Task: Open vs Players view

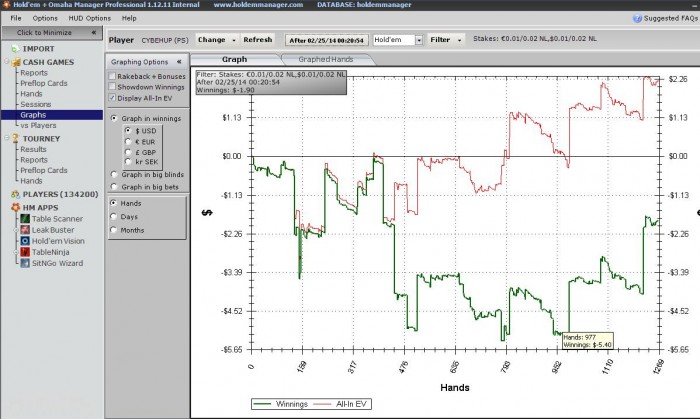Action: 38,125
